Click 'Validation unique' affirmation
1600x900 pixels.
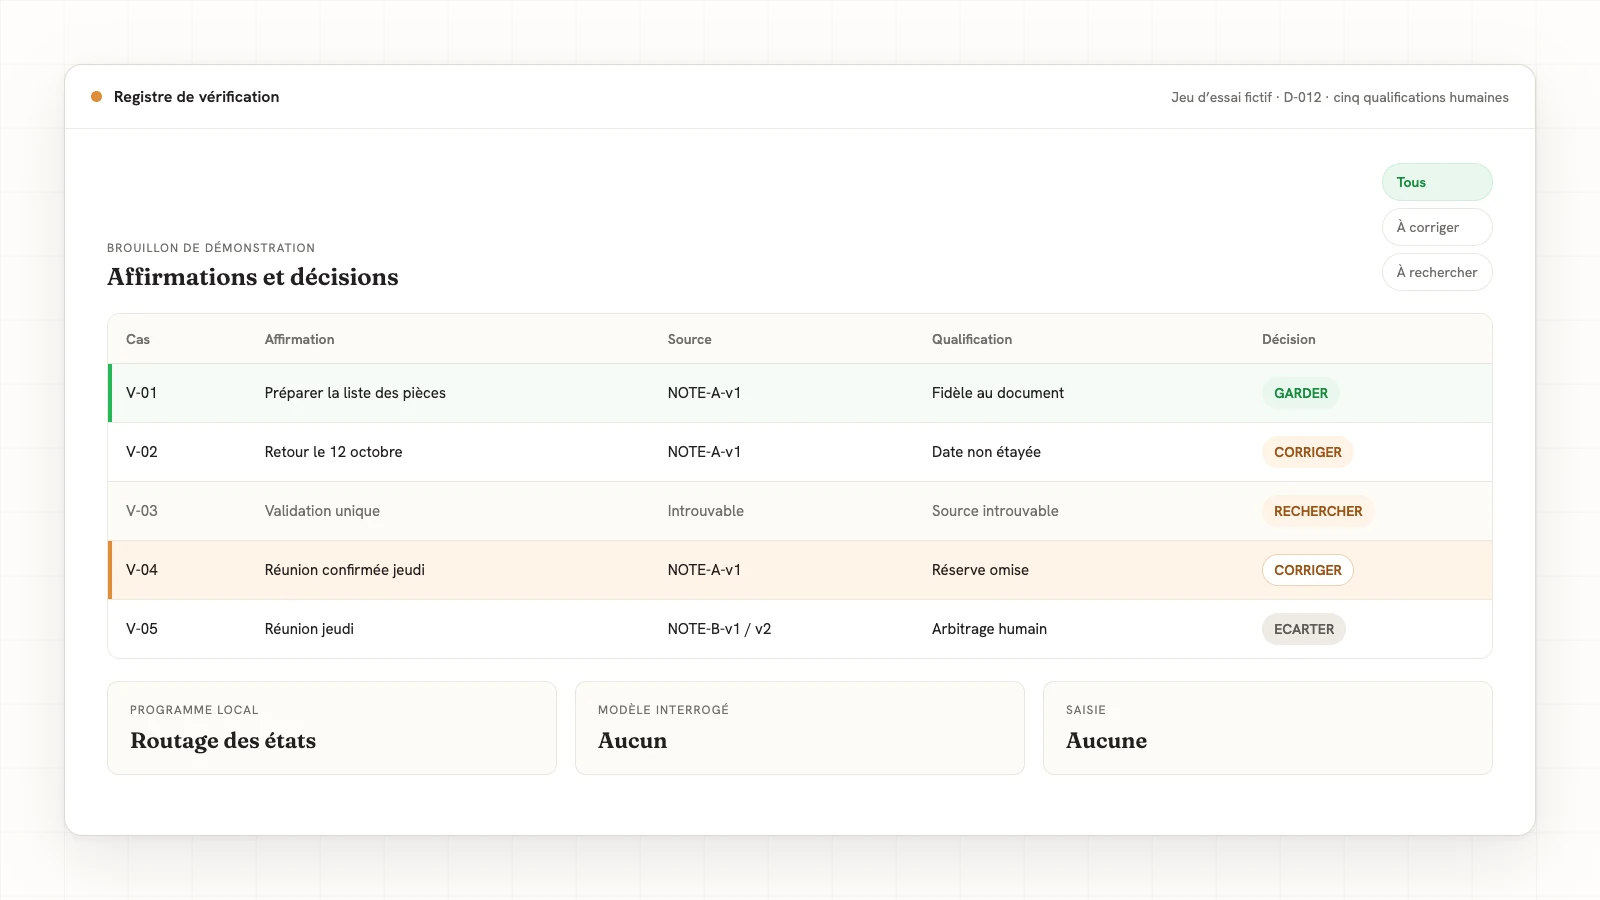pyautogui.click(x=322, y=511)
